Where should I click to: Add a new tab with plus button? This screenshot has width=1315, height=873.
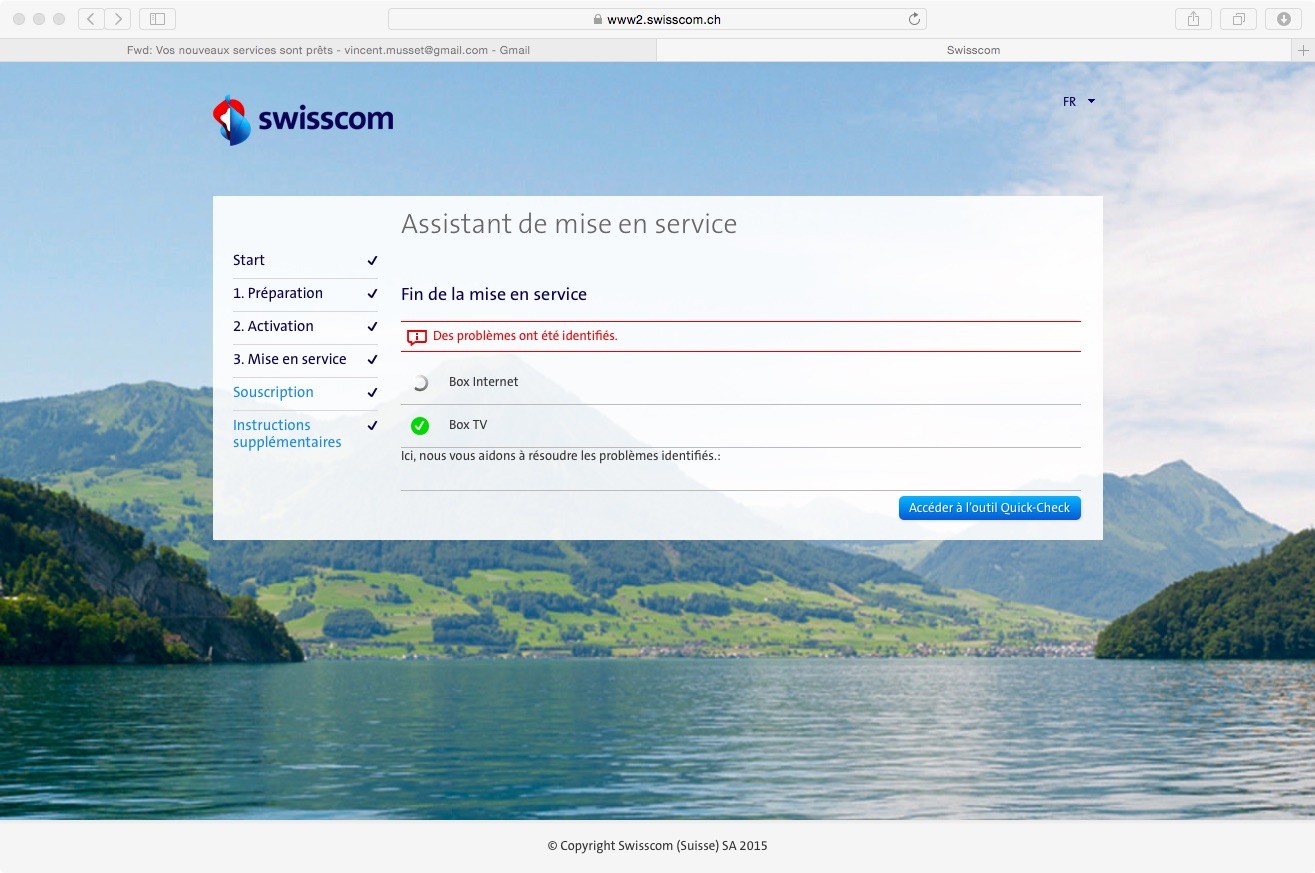click(x=1303, y=50)
